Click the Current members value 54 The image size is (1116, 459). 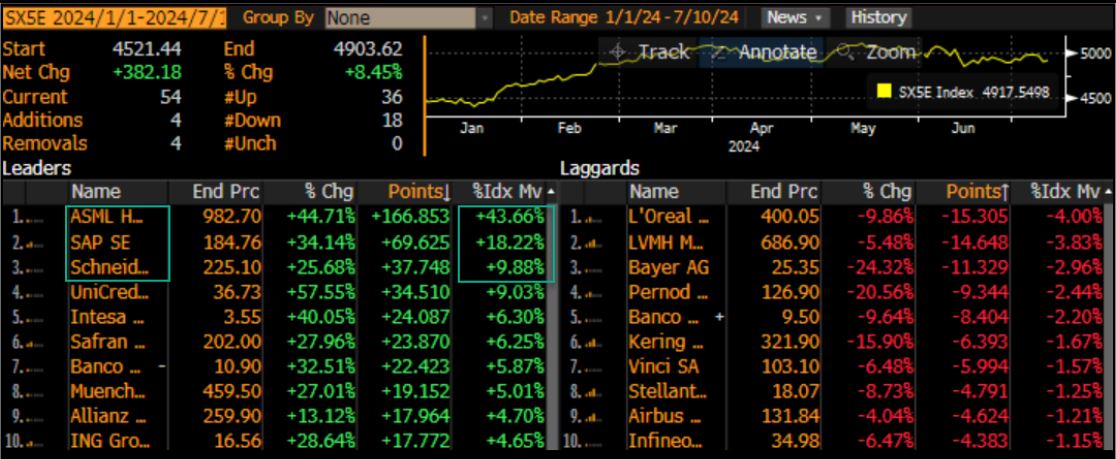tap(170, 97)
